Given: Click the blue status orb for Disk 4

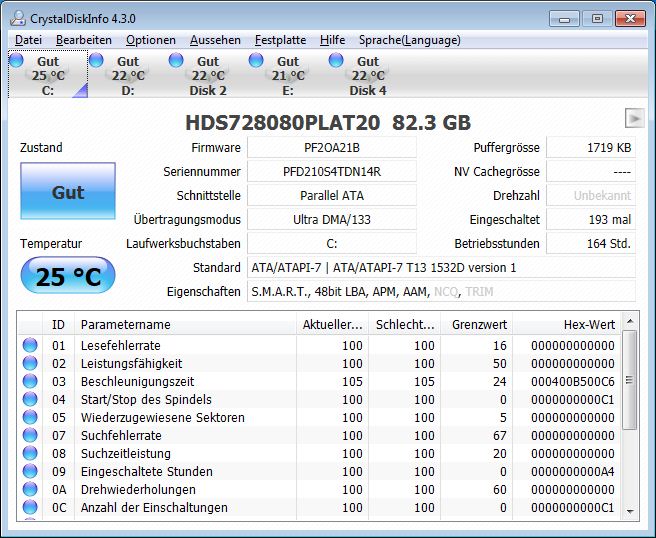Looking at the screenshot, I should [336, 60].
